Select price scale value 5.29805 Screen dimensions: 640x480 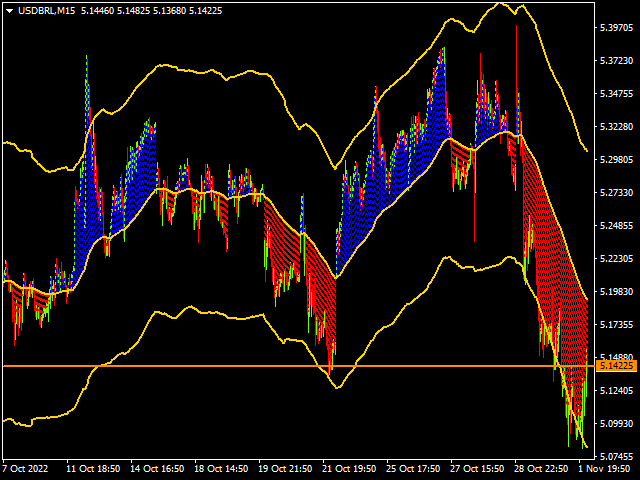tap(616, 160)
